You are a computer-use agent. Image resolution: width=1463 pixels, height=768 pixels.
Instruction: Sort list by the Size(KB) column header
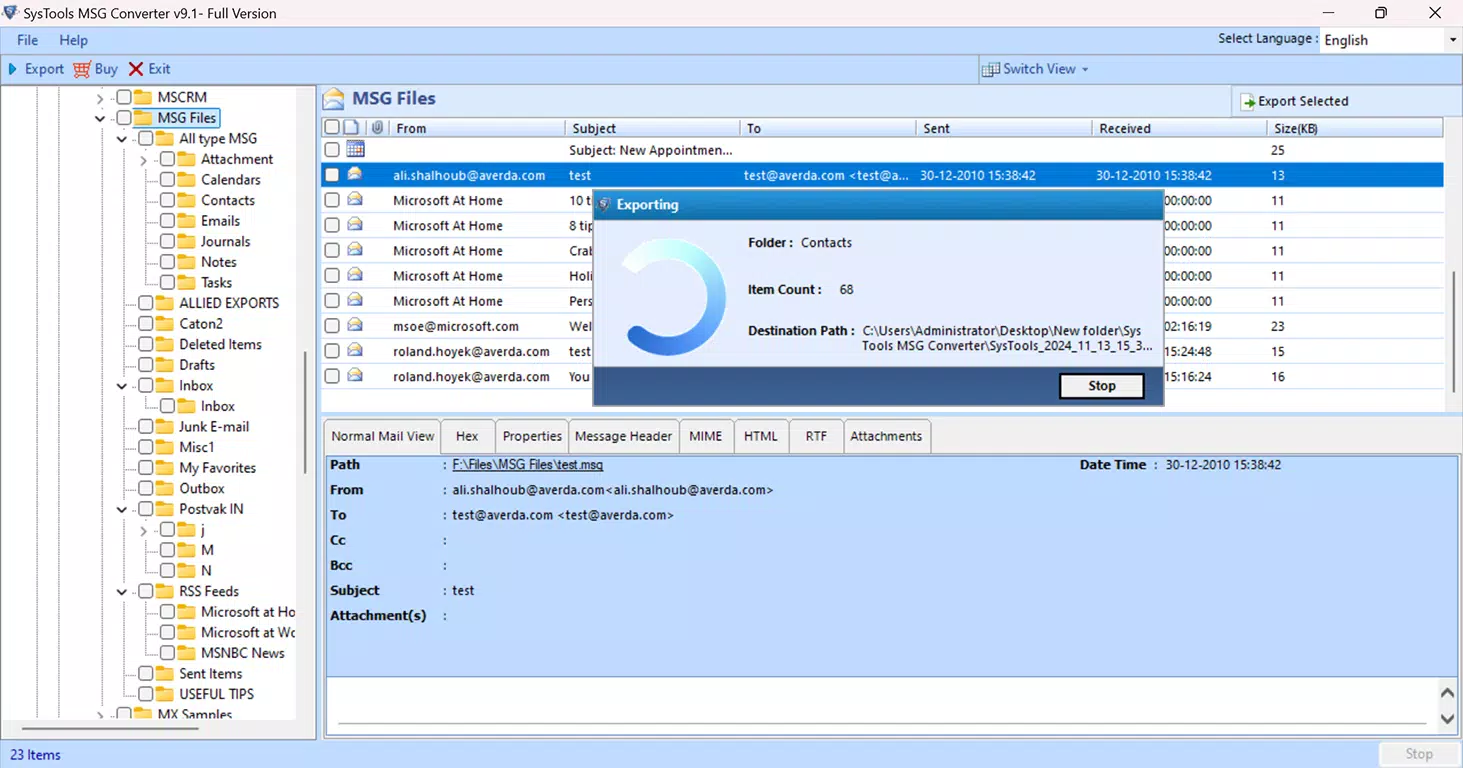[1354, 128]
